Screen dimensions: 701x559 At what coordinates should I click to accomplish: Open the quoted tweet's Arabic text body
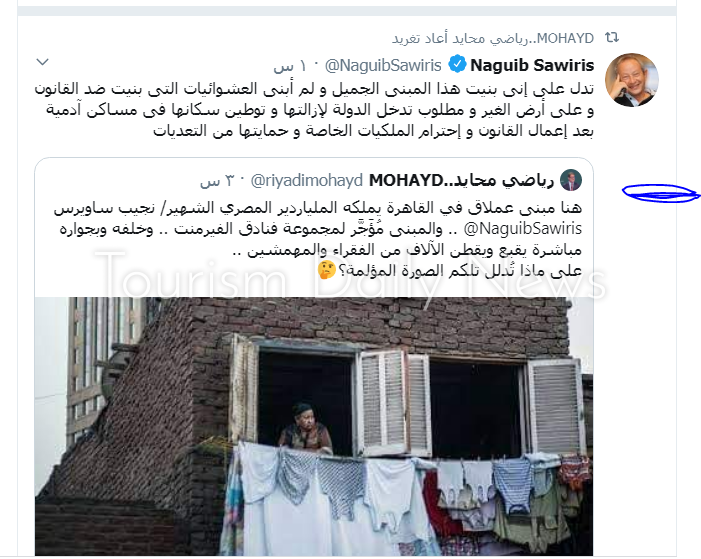[318, 239]
